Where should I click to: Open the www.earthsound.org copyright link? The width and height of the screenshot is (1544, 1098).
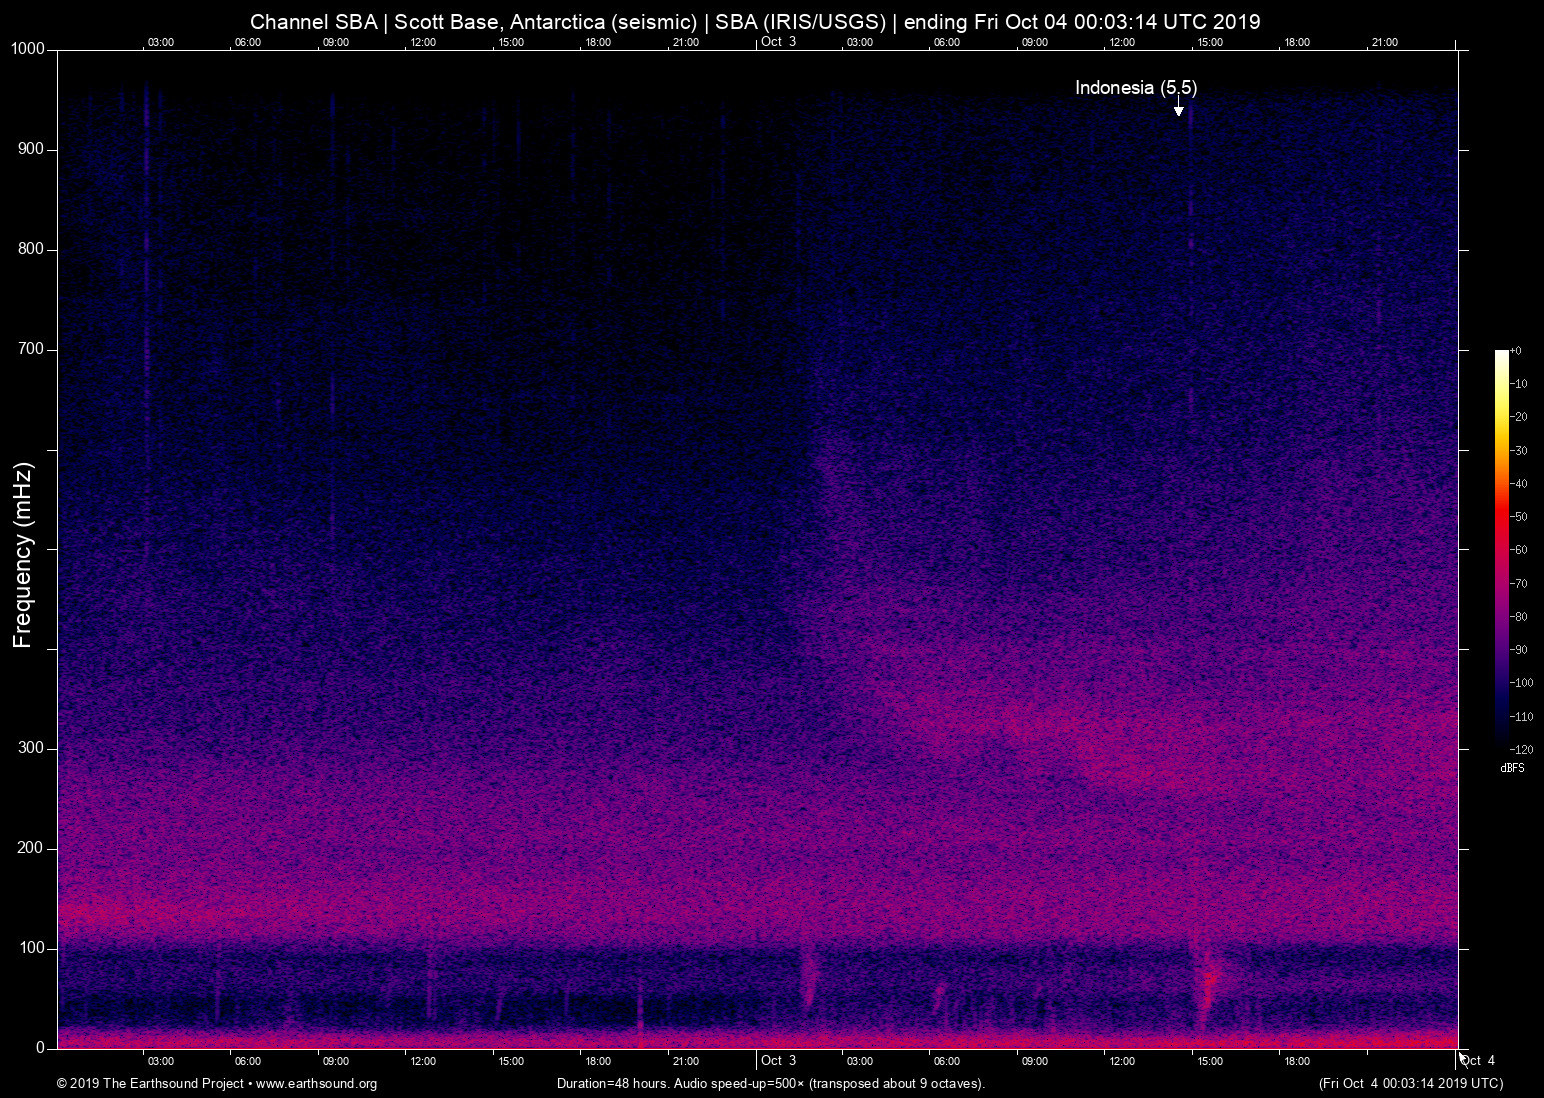(316, 1084)
